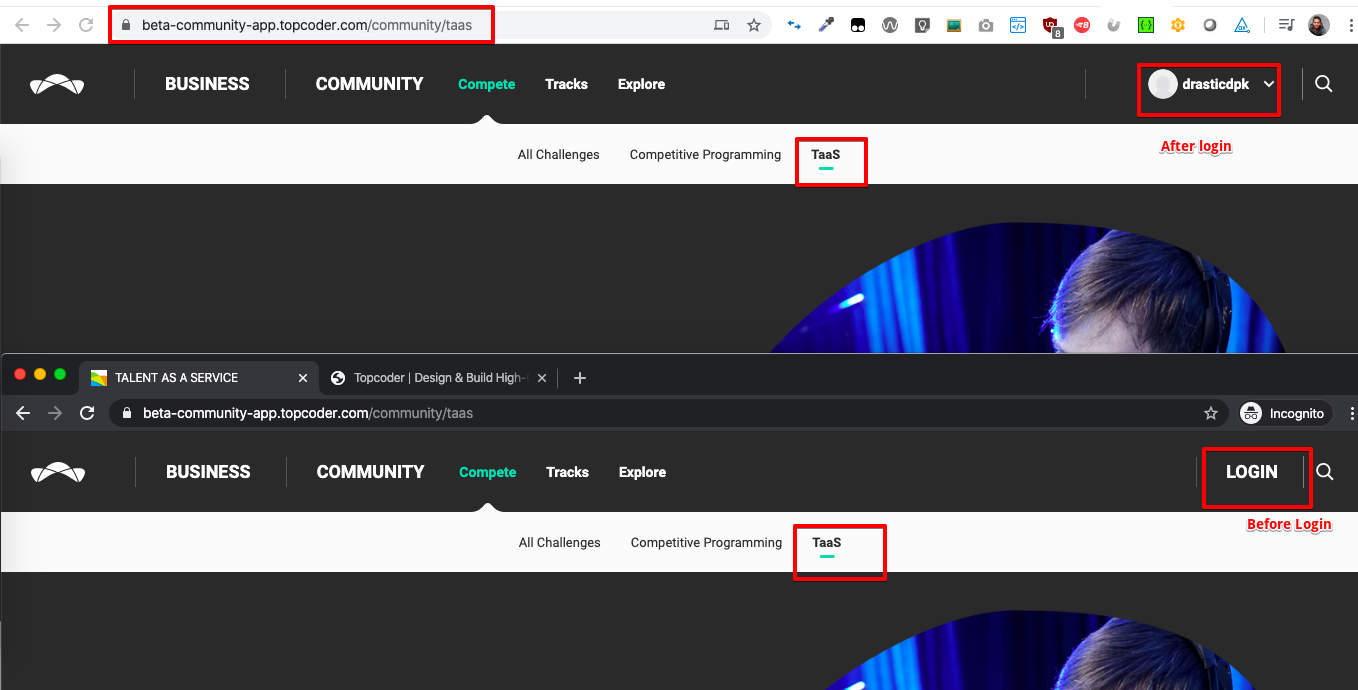The height and width of the screenshot is (690, 1358).
Task: Bookmark the page with the top window star icon
Action: 754,25
